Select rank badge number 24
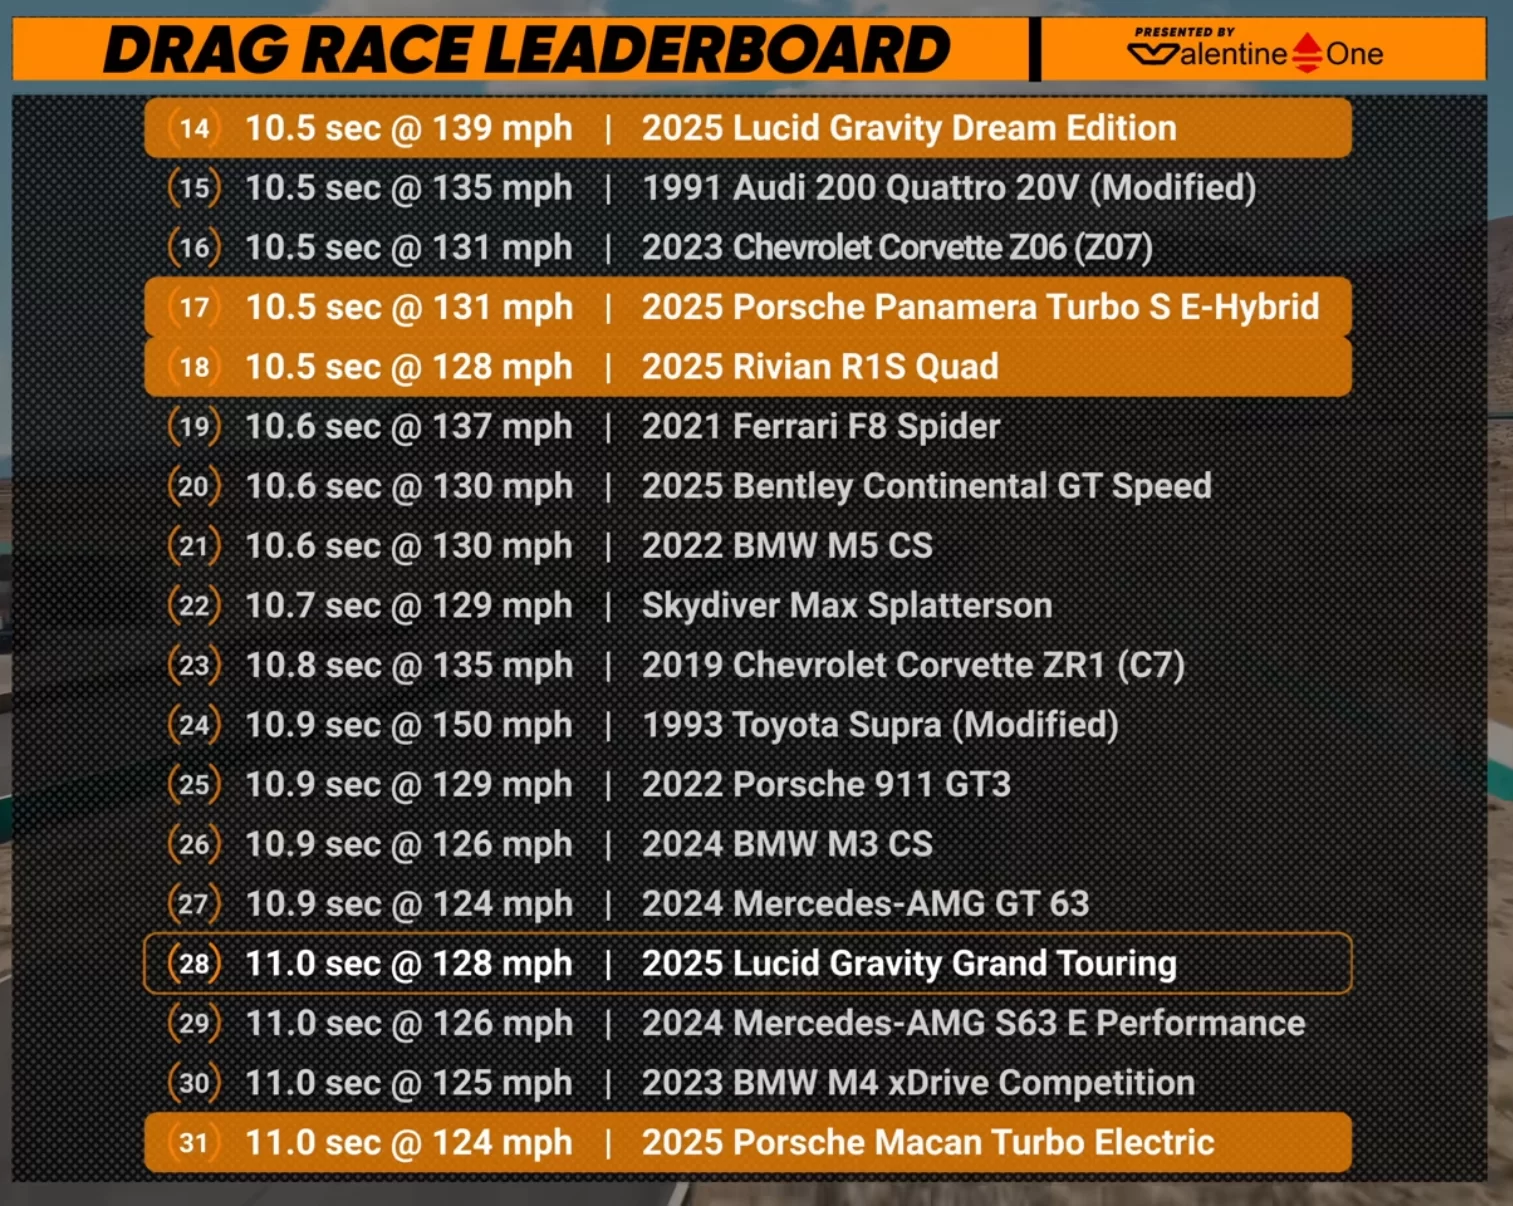The width and height of the screenshot is (1513, 1206). click(x=194, y=725)
